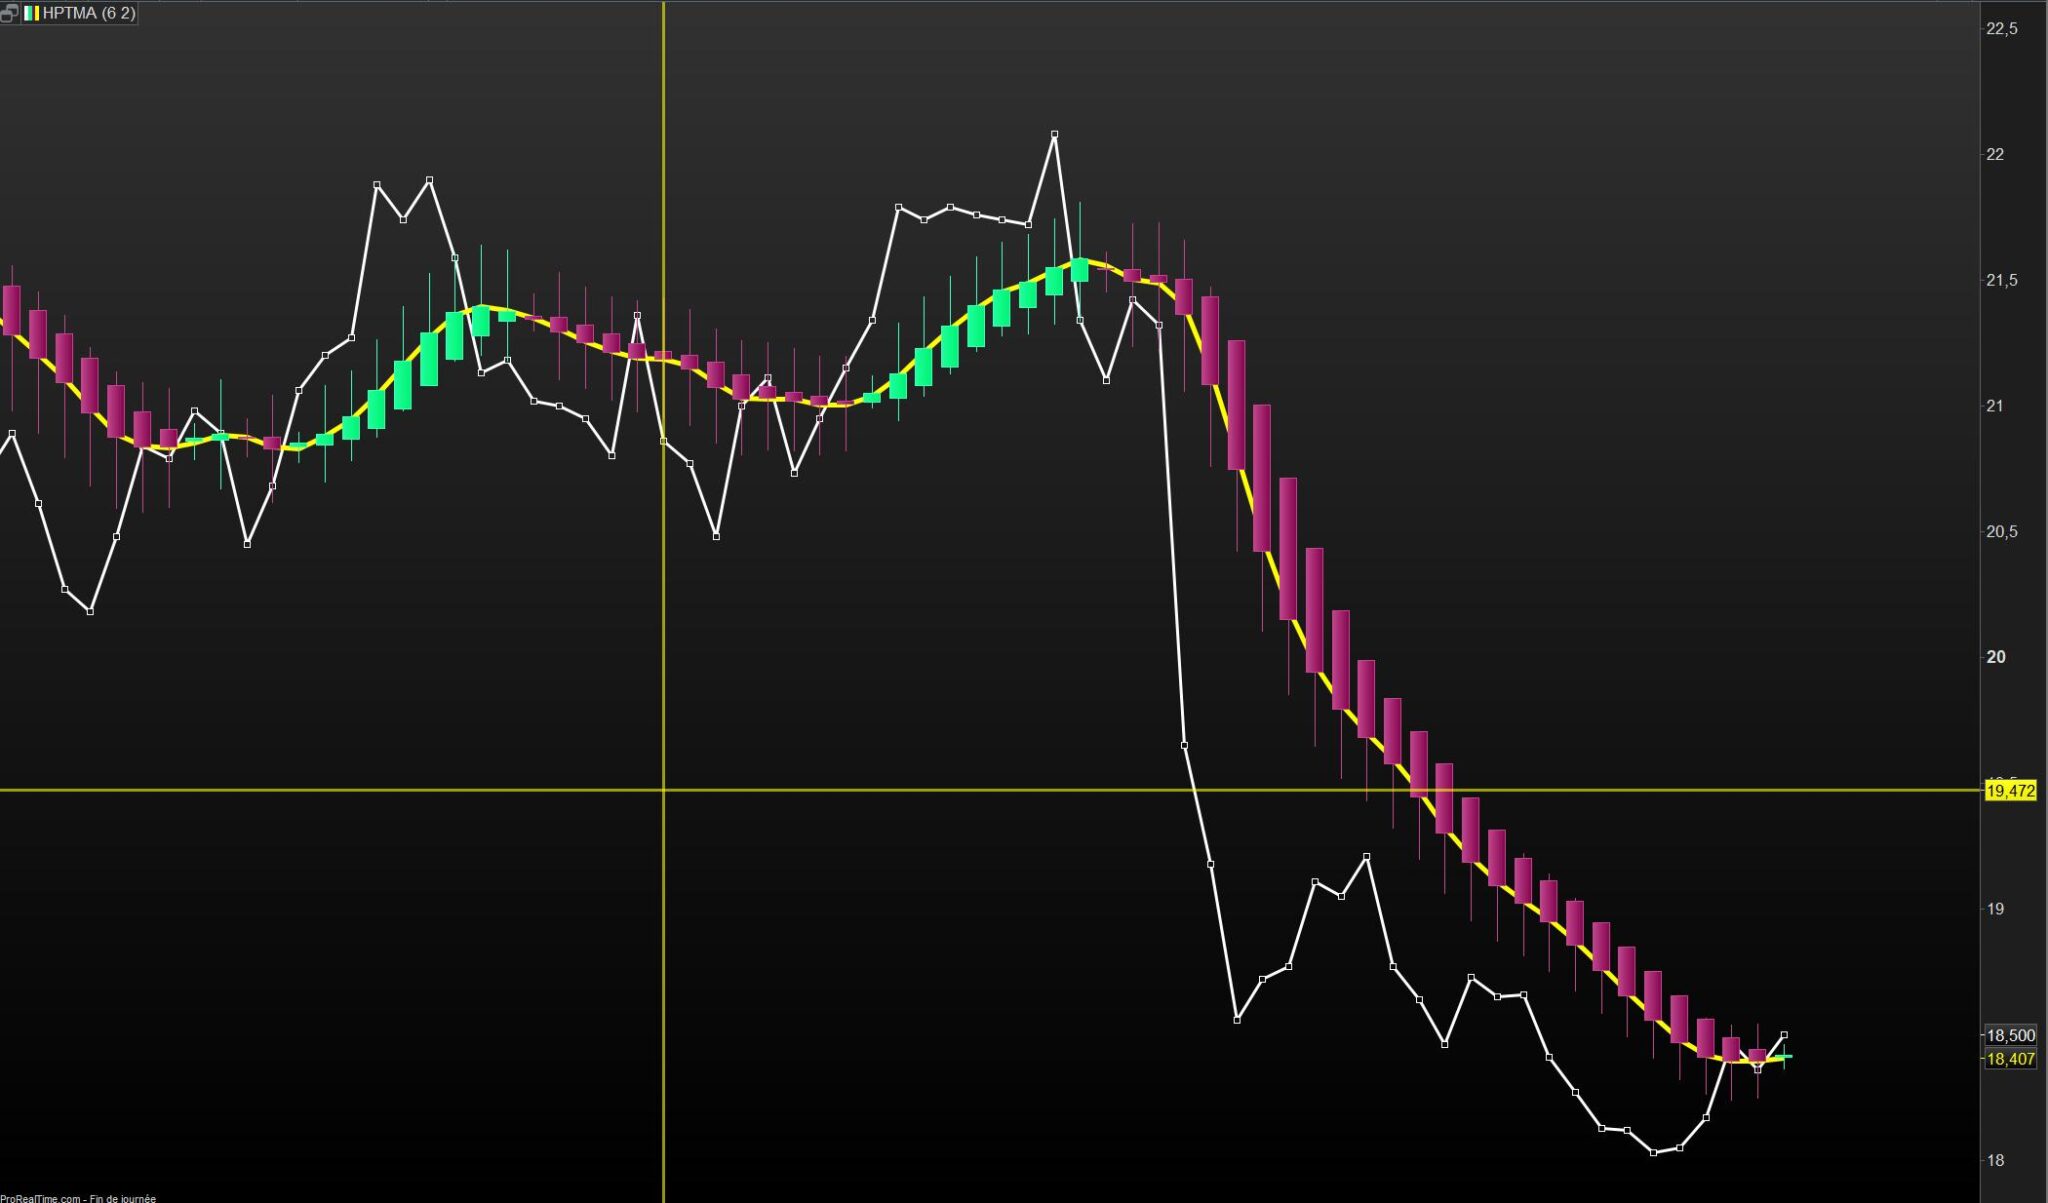Click the 18,500 price label on axis

2010,1035
